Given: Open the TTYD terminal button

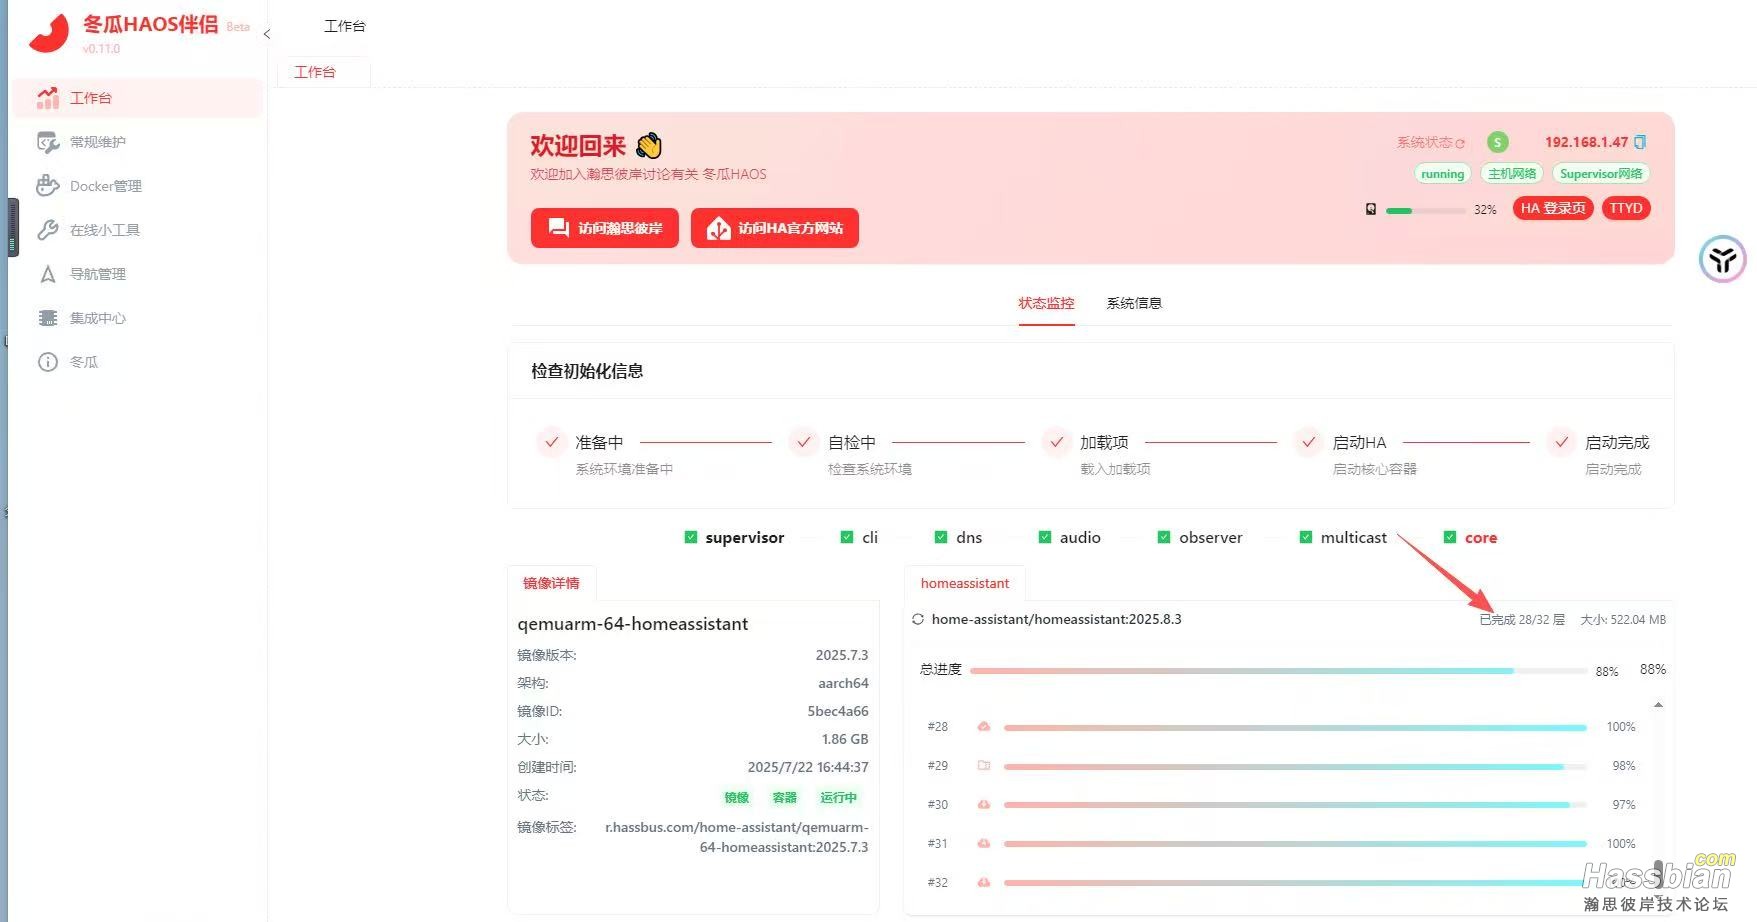Looking at the screenshot, I should (1626, 208).
